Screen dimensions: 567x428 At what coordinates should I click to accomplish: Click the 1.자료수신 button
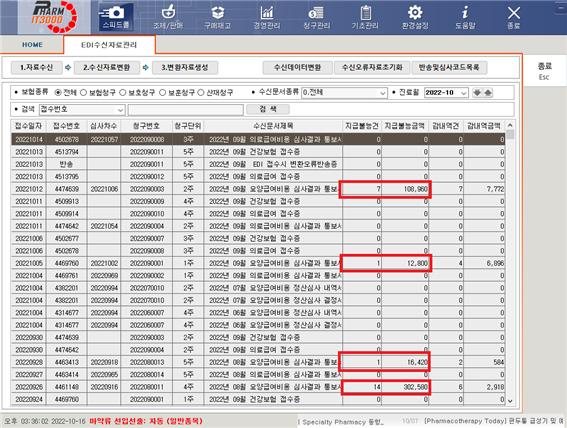[x=36, y=68]
